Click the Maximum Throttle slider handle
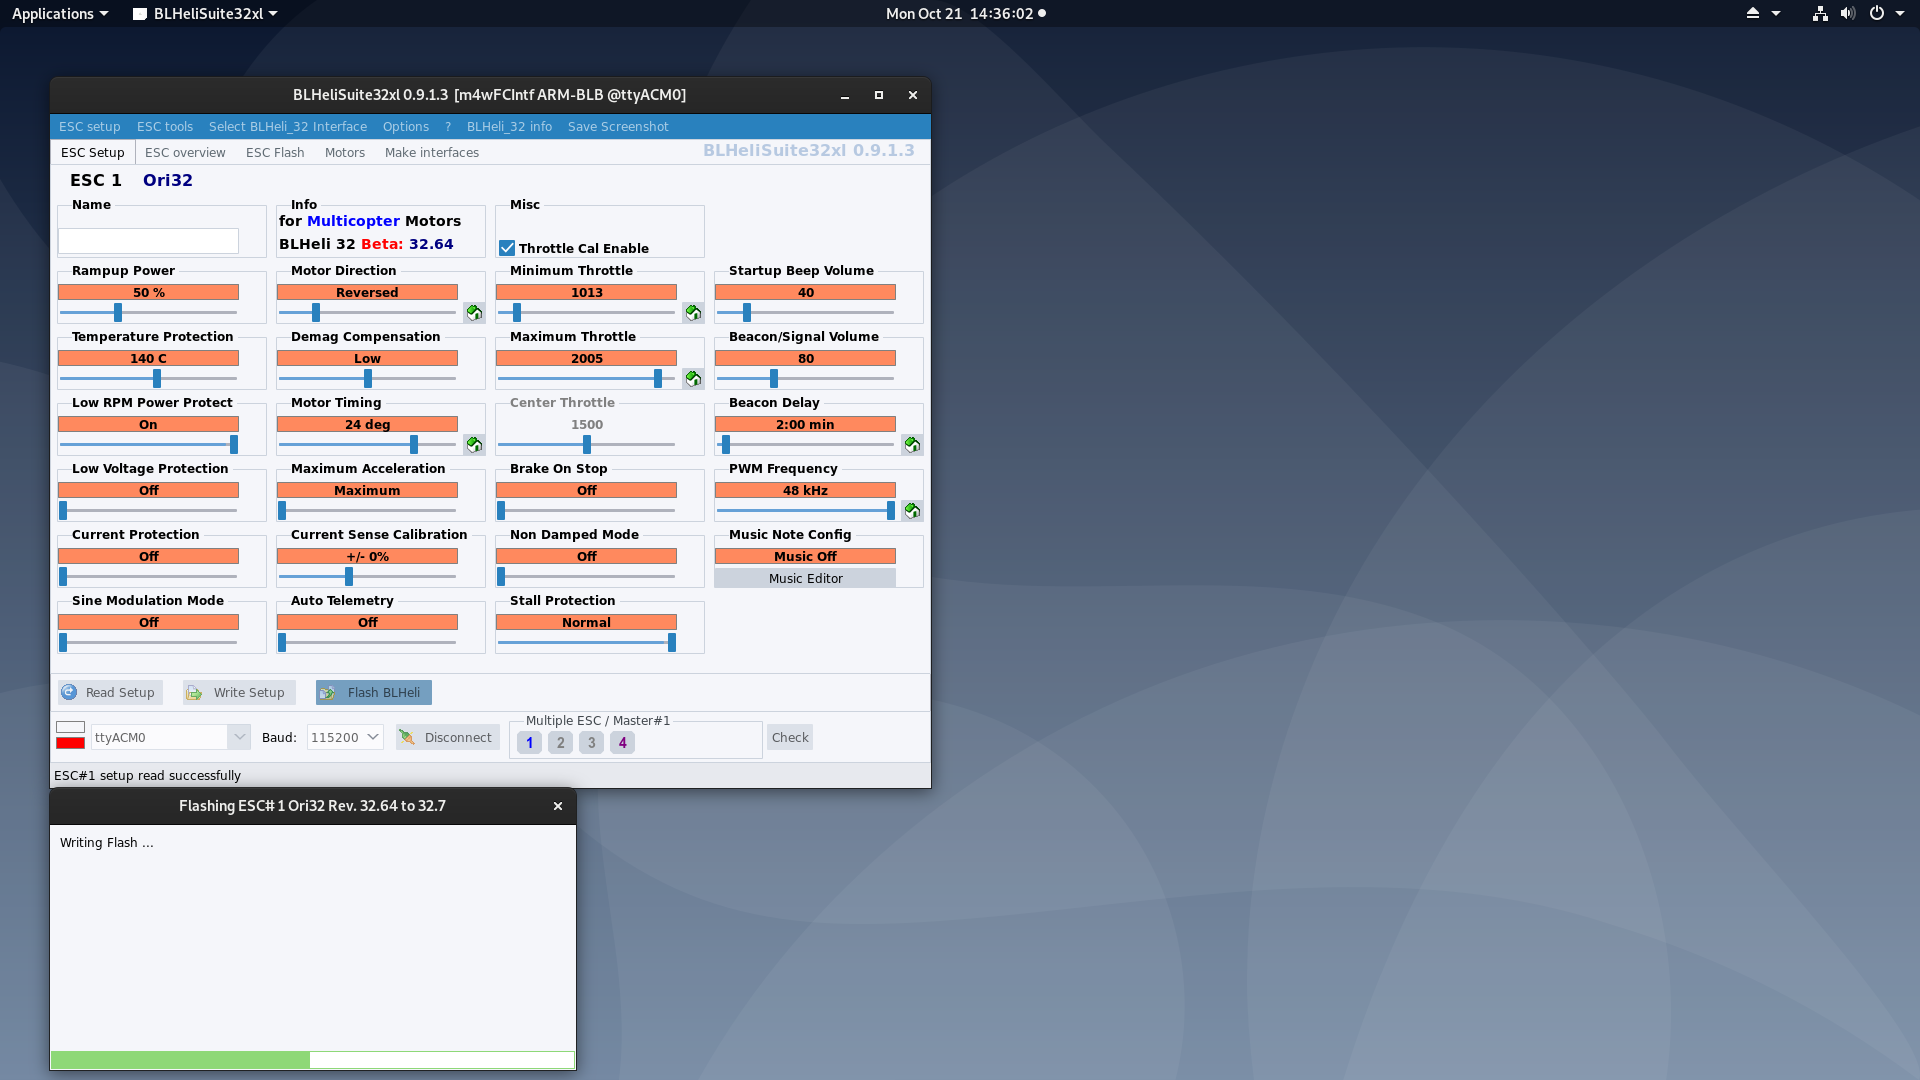The height and width of the screenshot is (1080, 1920). pos(658,379)
